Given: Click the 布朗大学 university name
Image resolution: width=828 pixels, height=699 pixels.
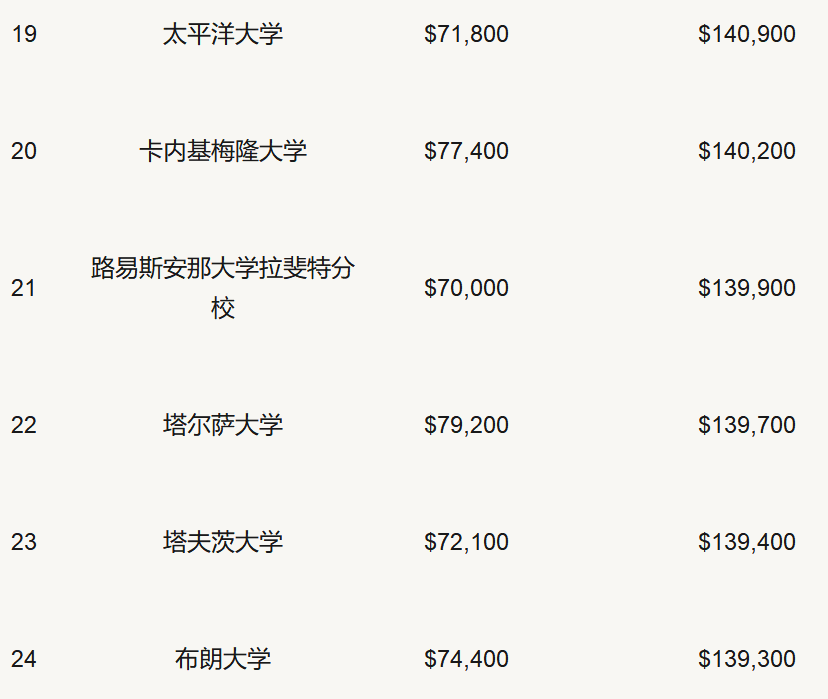Looking at the screenshot, I should [x=223, y=660].
